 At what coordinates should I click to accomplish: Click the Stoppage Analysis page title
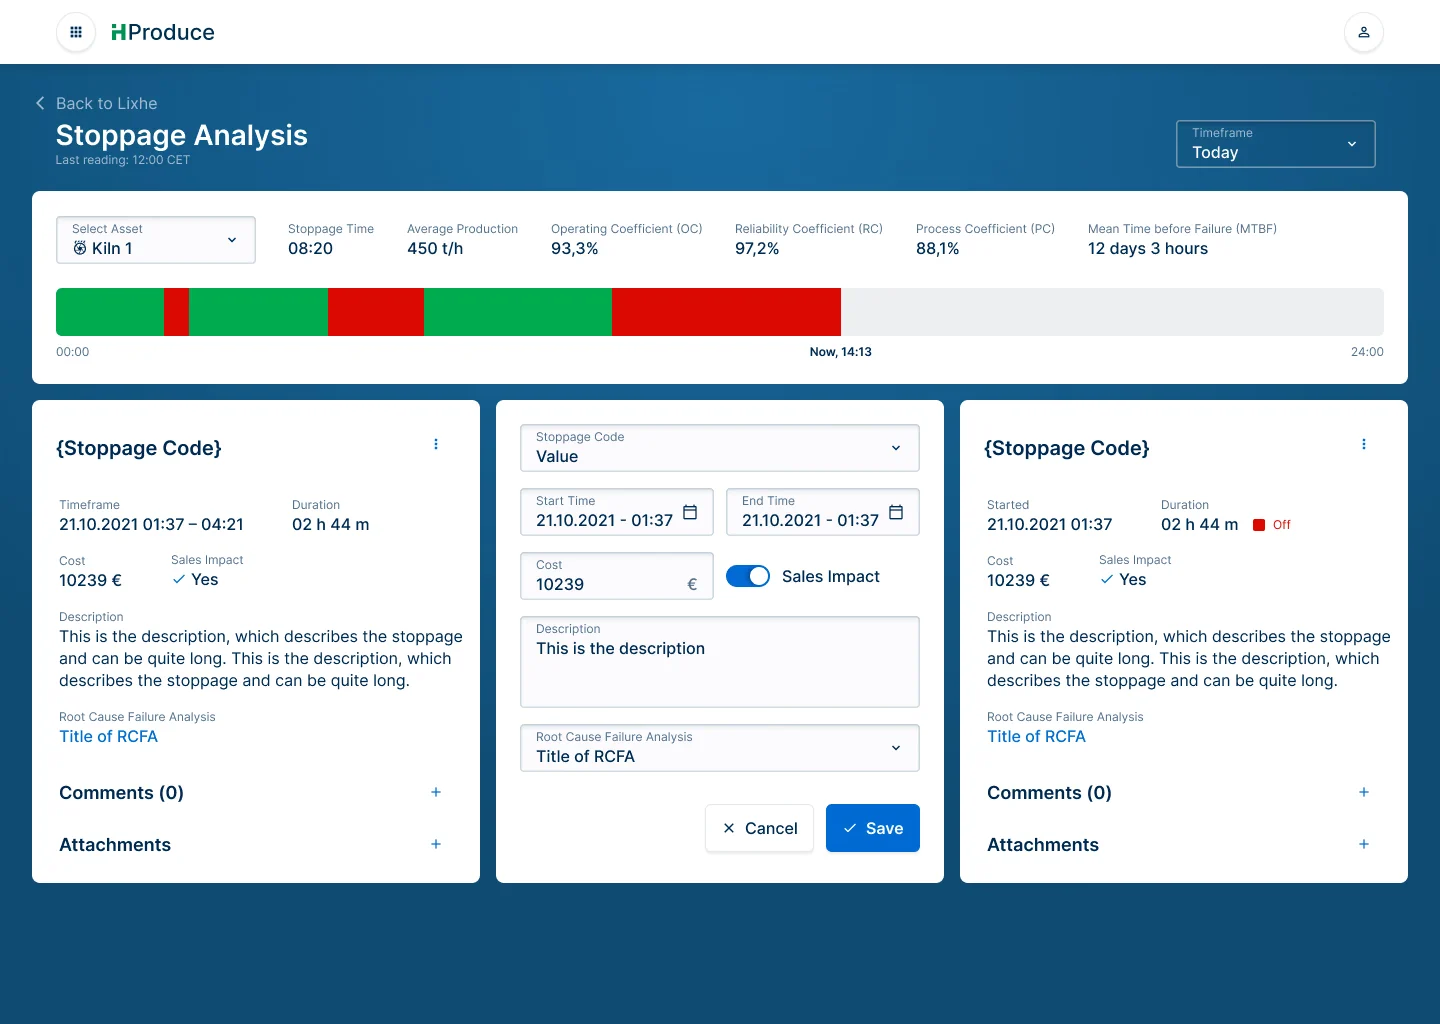coord(182,135)
